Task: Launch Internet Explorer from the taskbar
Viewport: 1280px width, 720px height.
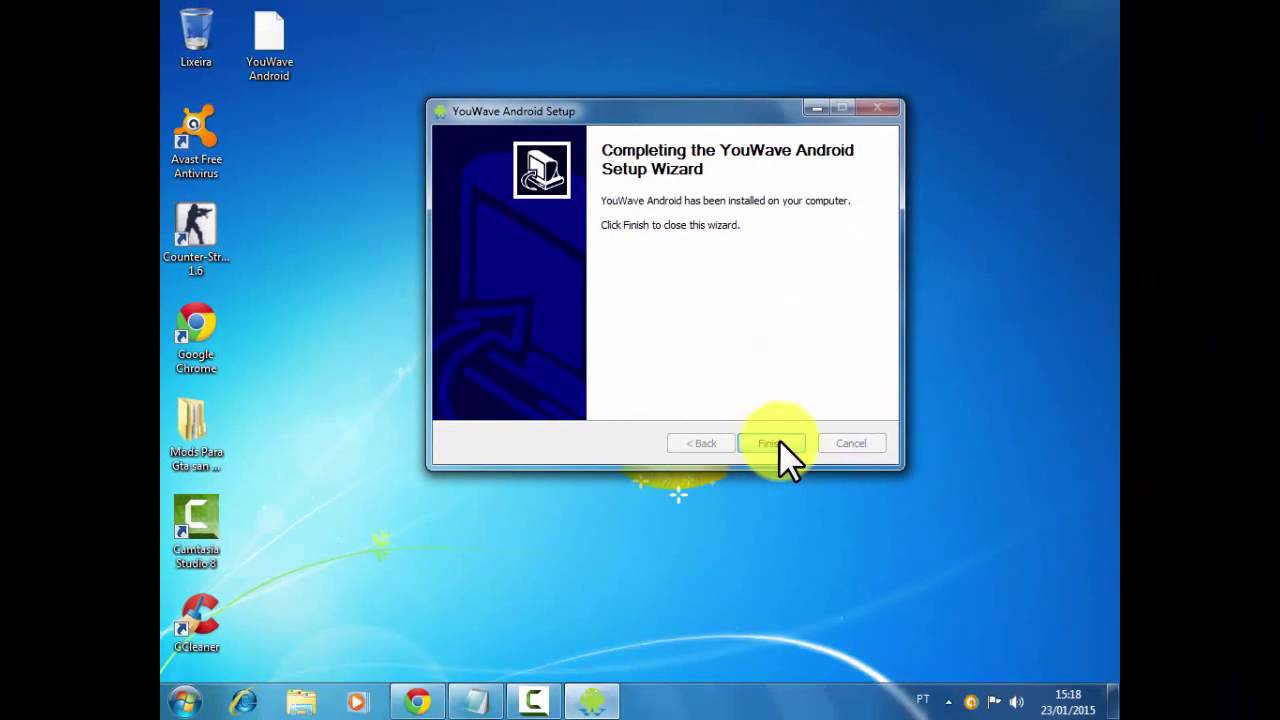Action: coord(243,702)
